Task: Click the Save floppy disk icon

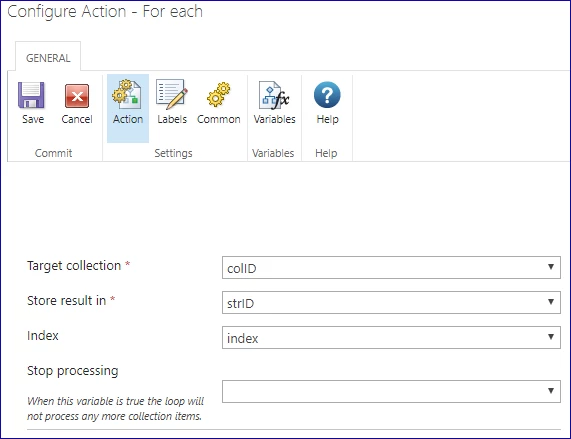Action: coord(31,95)
